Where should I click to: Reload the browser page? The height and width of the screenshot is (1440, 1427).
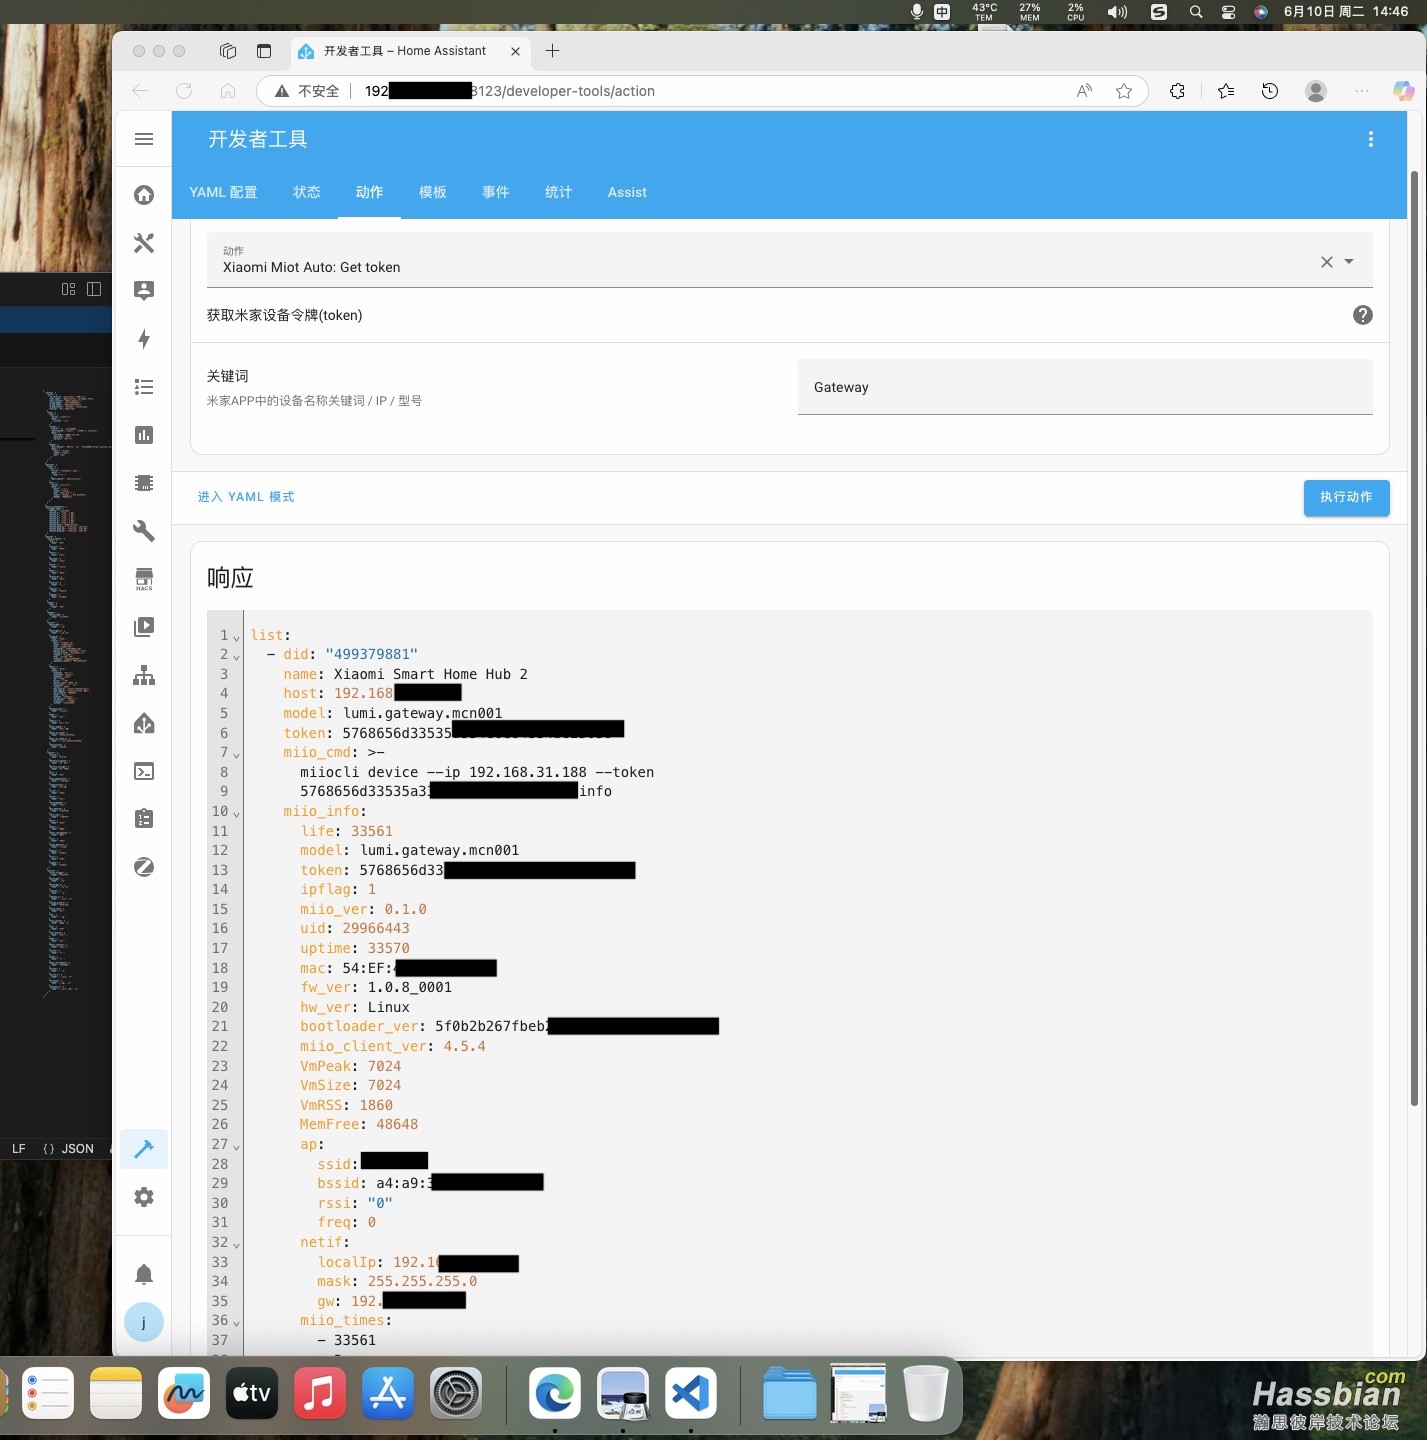pyautogui.click(x=184, y=91)
